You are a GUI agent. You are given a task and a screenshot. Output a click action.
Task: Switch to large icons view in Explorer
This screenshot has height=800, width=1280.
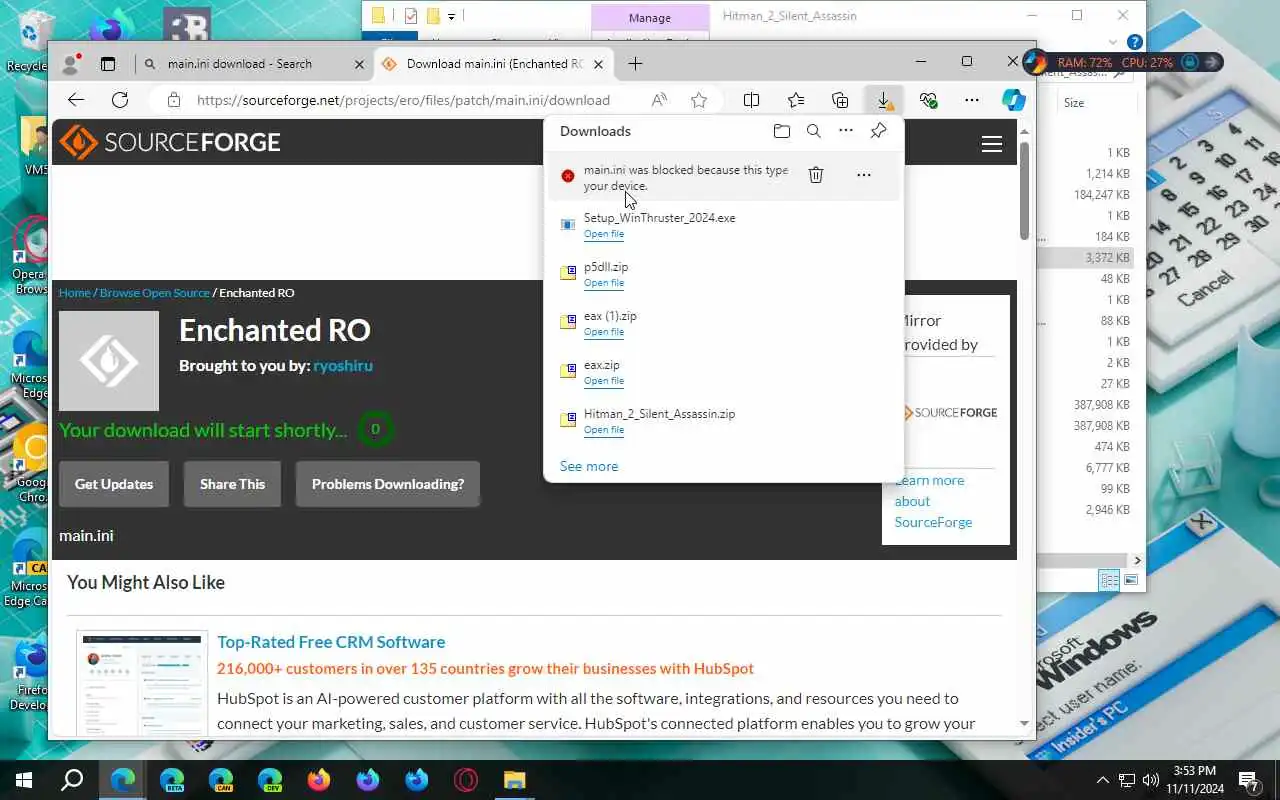[x=1131, y=580]
